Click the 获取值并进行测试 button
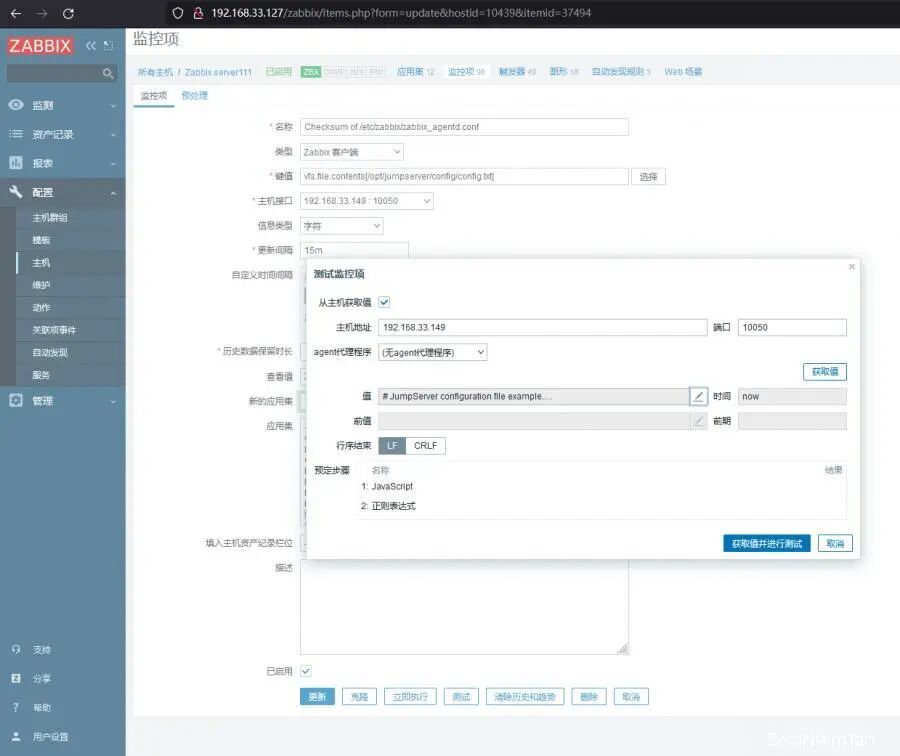900x756 pixels. tap(767, 543)
